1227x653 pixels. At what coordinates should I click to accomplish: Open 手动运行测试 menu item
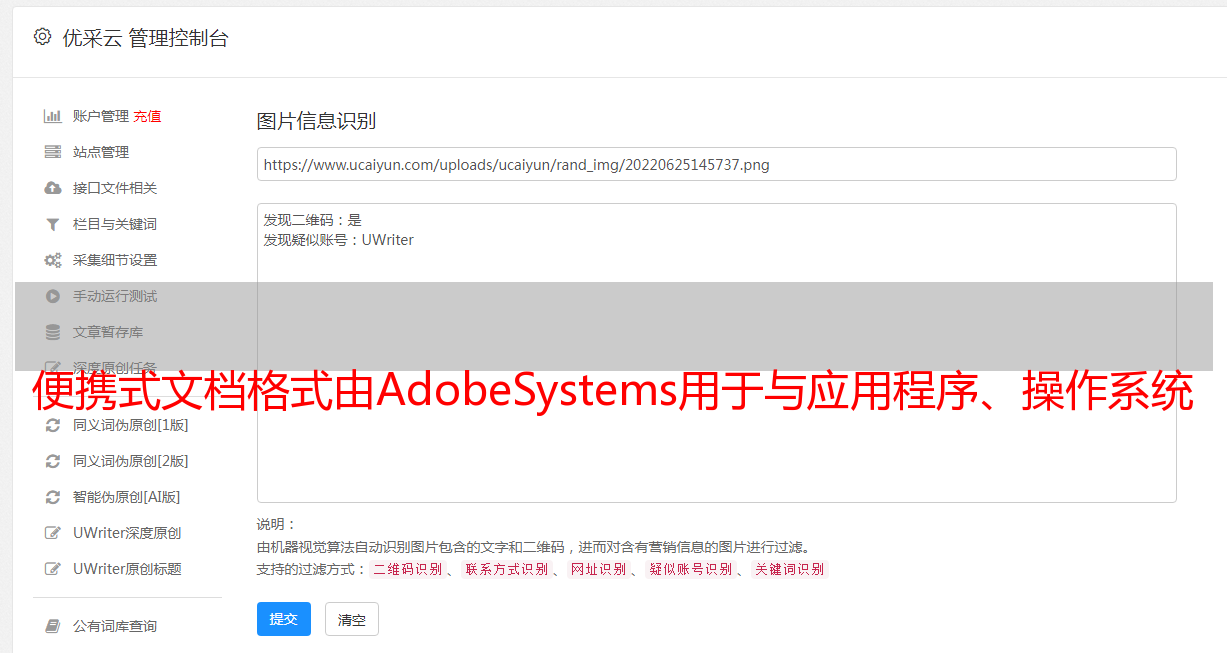pyautogui.click(x=115, y=296)
